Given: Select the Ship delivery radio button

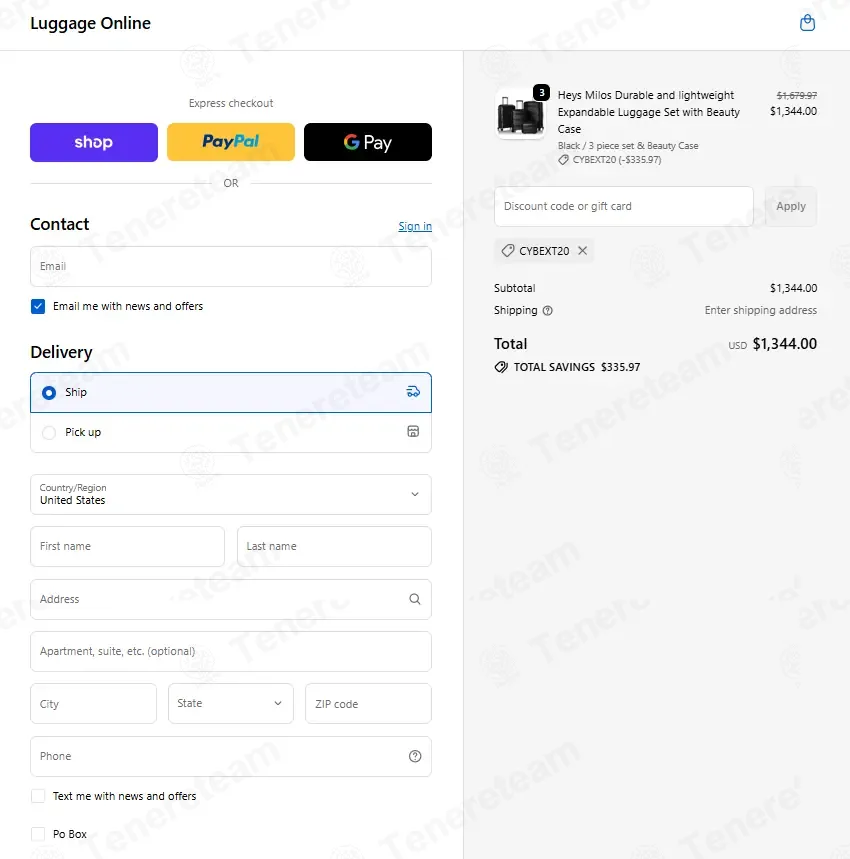Looking at the screenshot, I should (x=49, y=393).
